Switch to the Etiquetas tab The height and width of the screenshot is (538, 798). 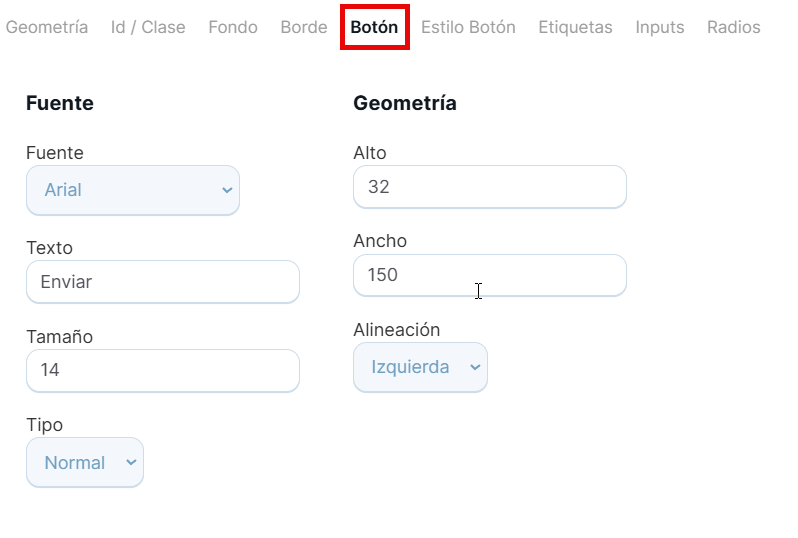575,27
